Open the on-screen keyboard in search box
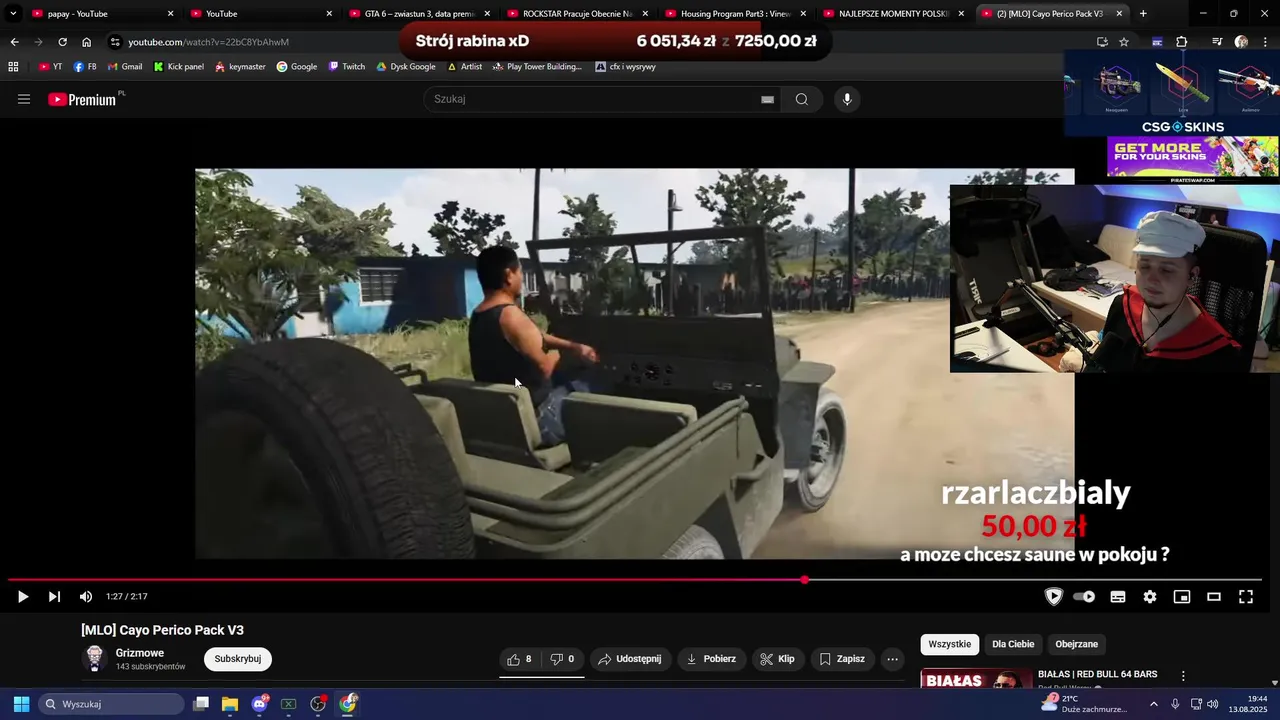 [x=767, y=99]
